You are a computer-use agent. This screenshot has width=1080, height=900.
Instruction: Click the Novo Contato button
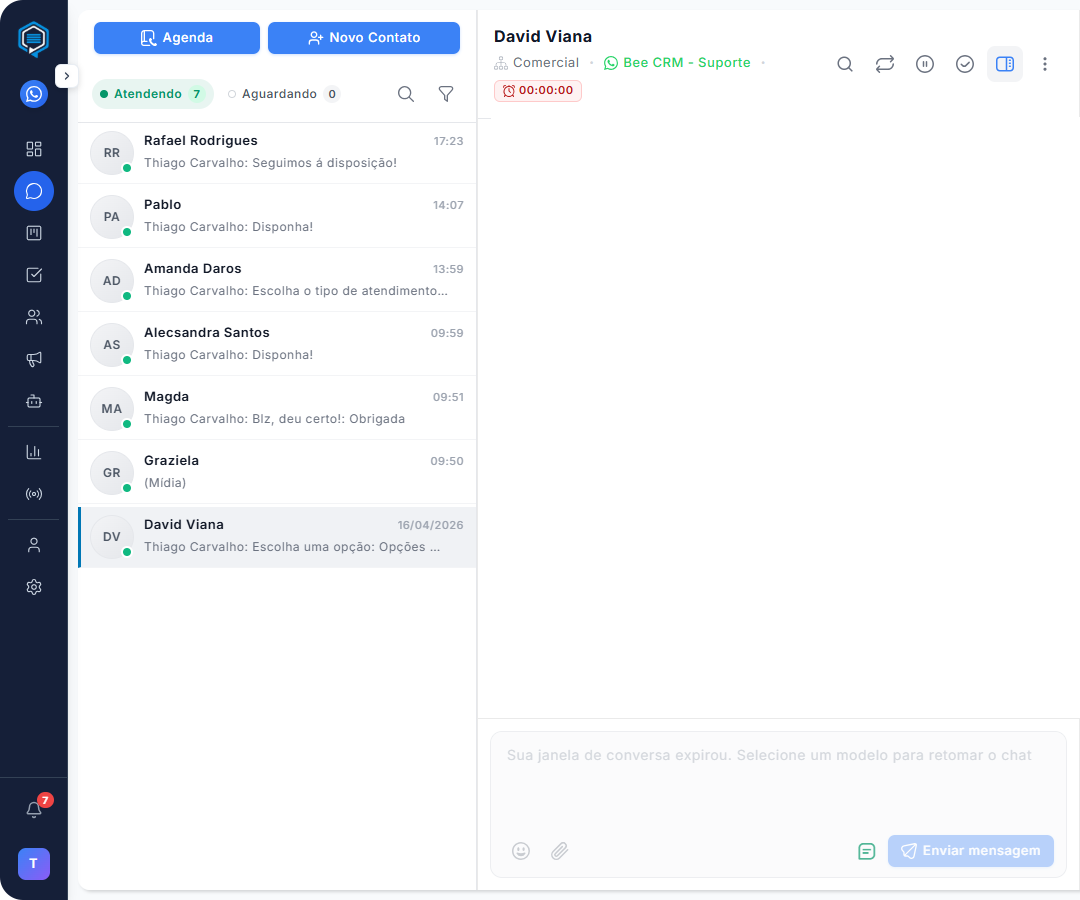(x=364, y=38)
